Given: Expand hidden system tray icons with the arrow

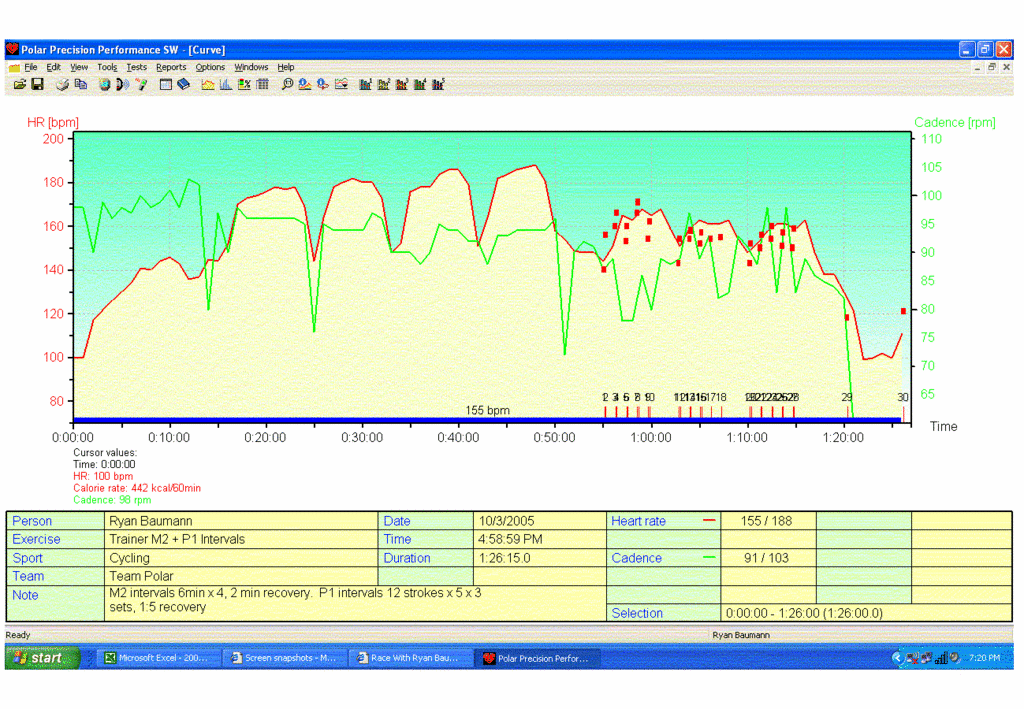Looking at the screenshot, I should (x=897, y=657).
